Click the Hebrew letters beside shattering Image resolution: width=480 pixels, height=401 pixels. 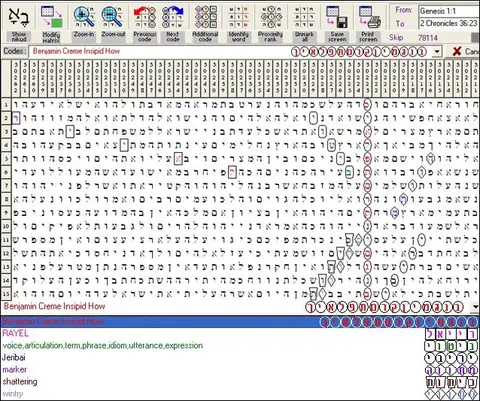coord(452,382)
